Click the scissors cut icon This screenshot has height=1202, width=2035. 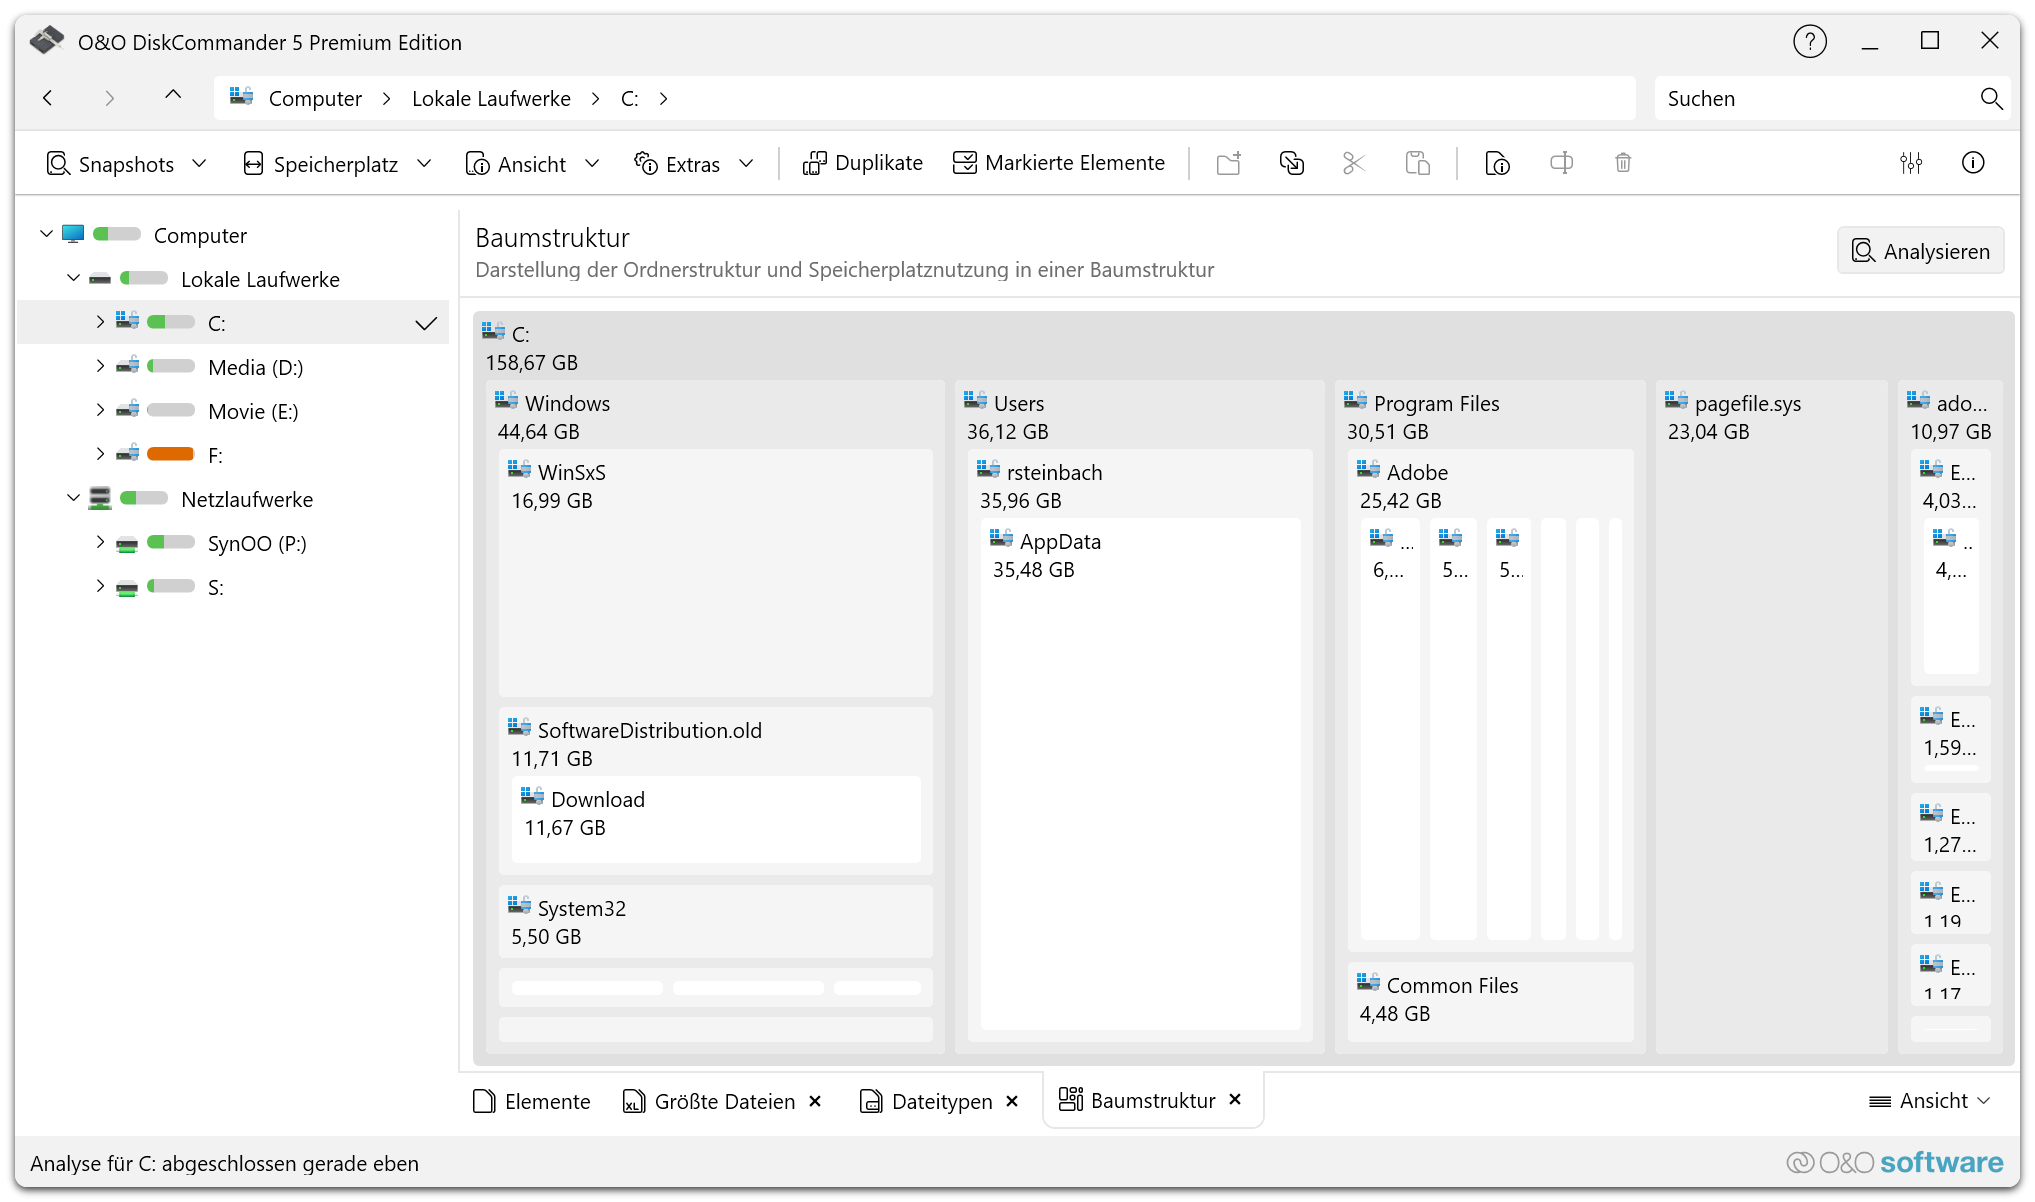(x=1354, y=163)
